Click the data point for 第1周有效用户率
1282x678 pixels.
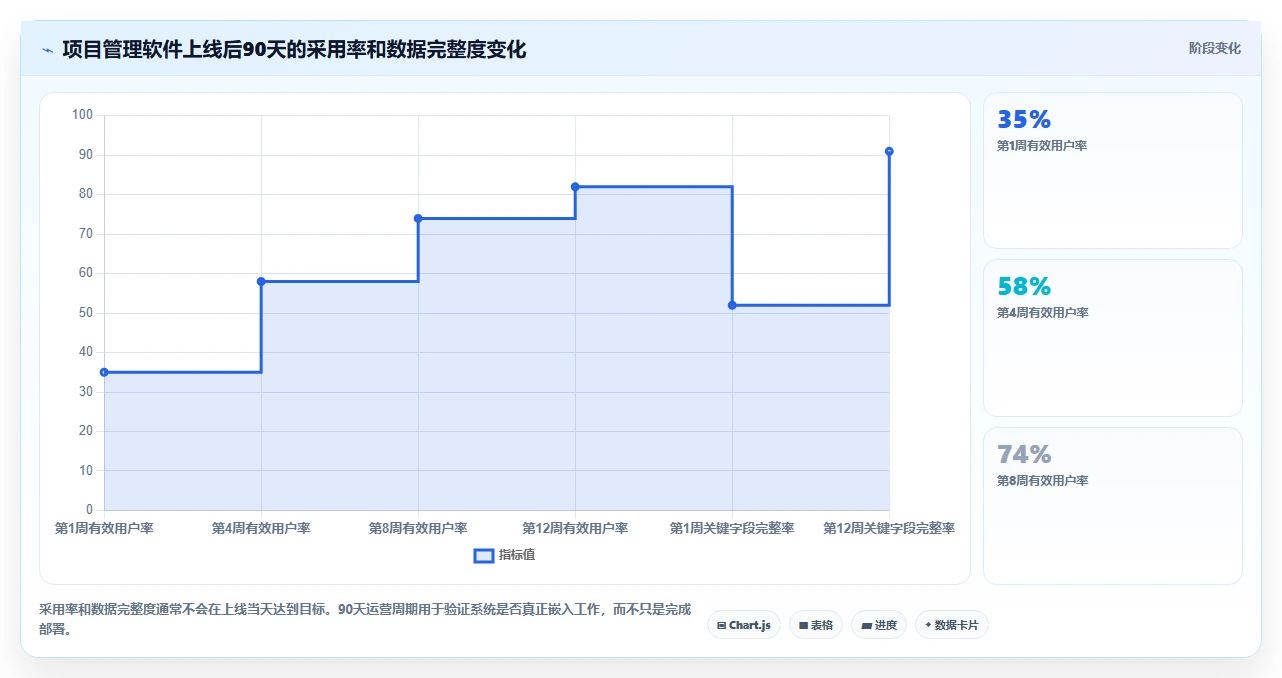(x=104, y=372)
